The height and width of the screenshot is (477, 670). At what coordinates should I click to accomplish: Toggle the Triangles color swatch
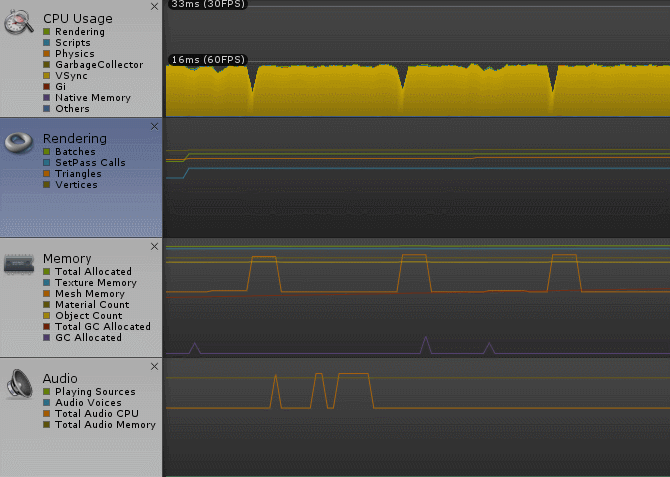47,174
